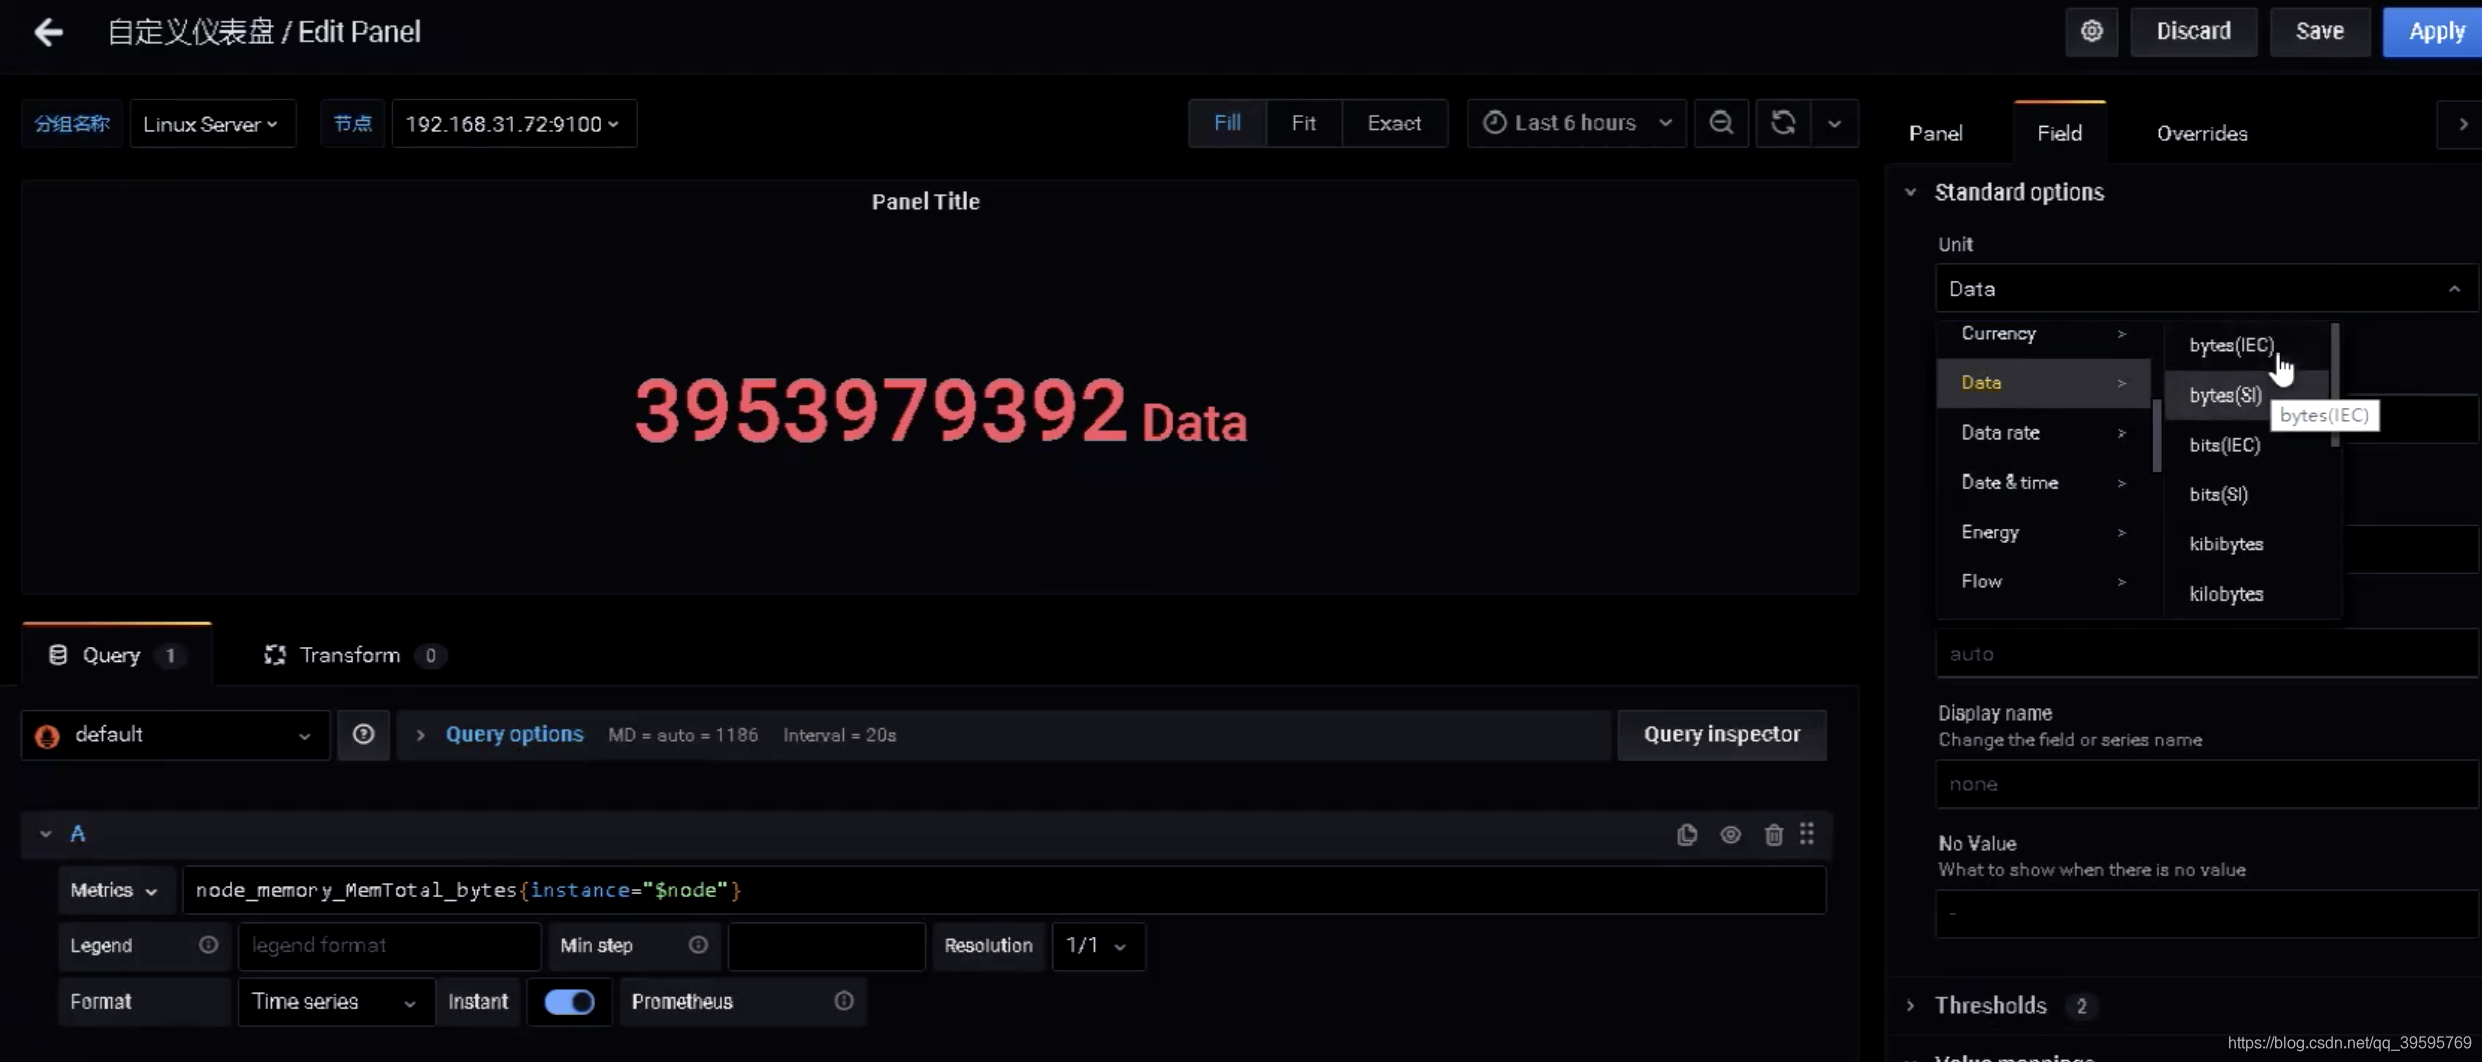The width and height of the screenshot is (2482, 1062).
Task: Refresh the dashboard with the refresh icon
Action: tap(1783, 123)
